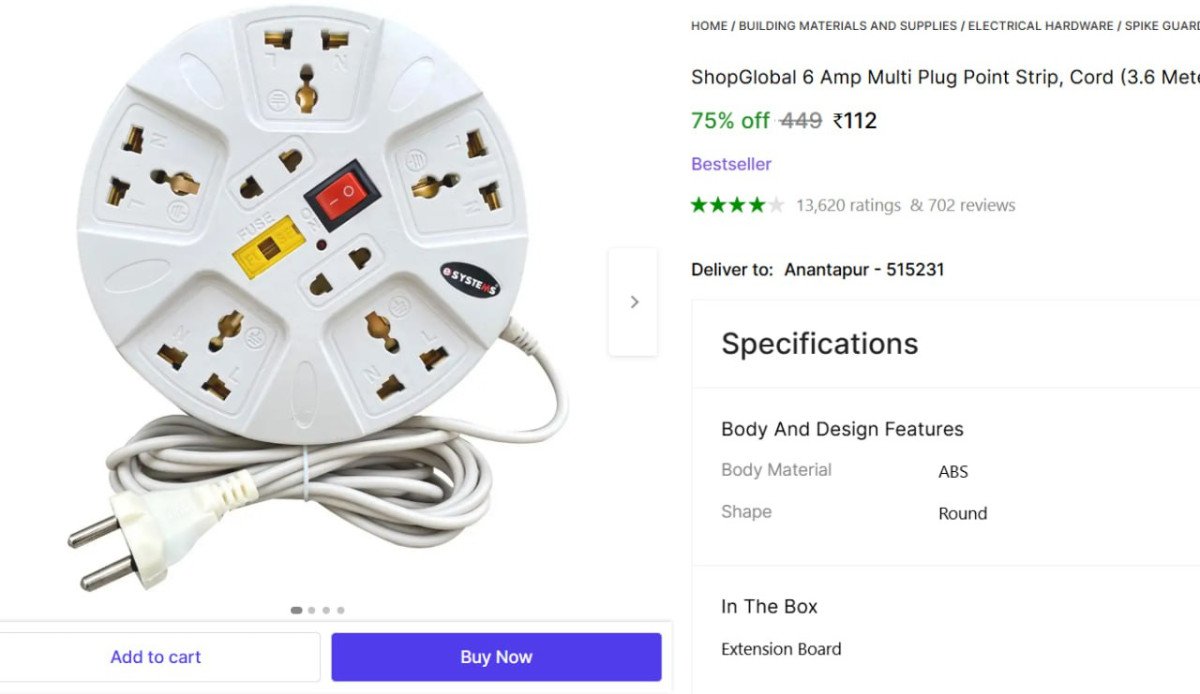Select the fourth carousel dot indicator

click(341, 610)
